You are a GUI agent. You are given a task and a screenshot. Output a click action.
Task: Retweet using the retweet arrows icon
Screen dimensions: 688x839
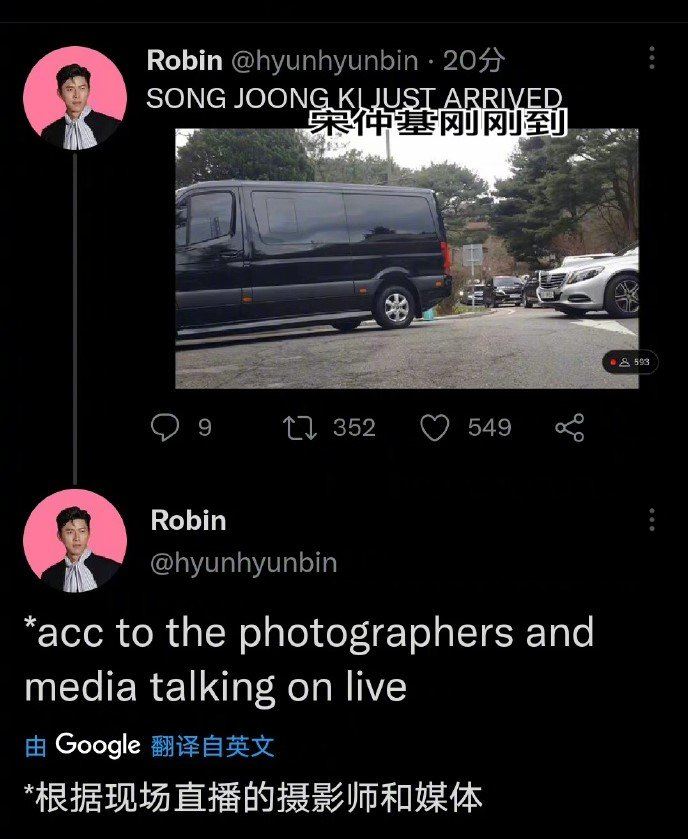click(300, 428)
